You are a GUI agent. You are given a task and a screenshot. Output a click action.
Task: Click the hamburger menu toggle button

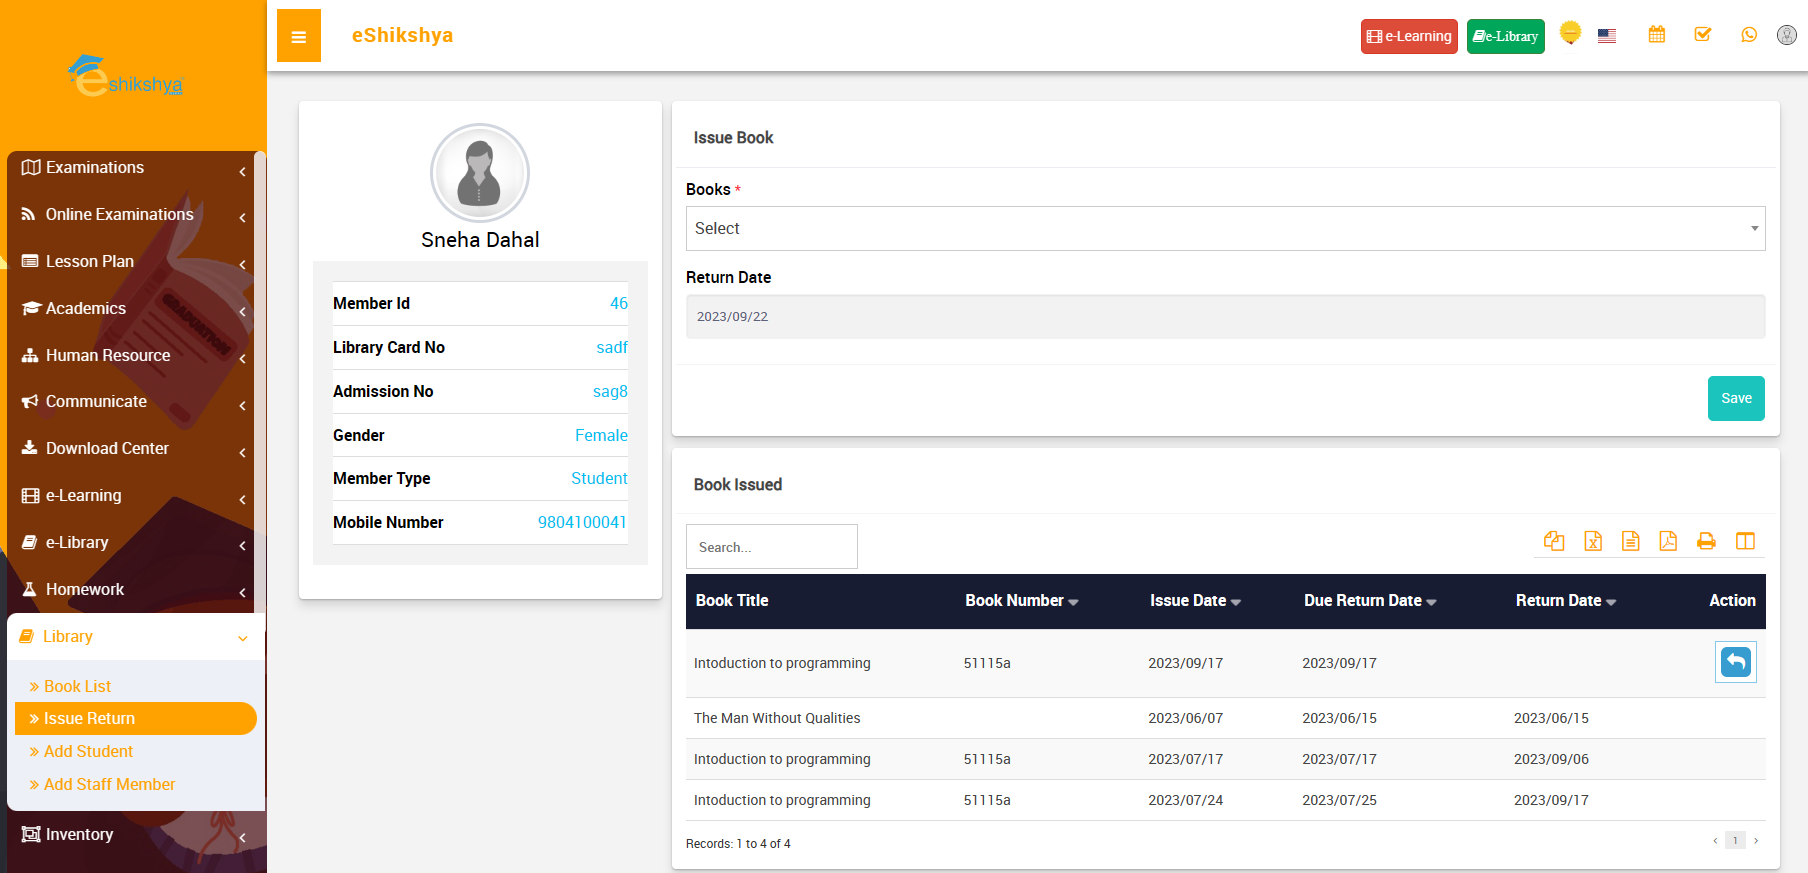coord(298,36)
